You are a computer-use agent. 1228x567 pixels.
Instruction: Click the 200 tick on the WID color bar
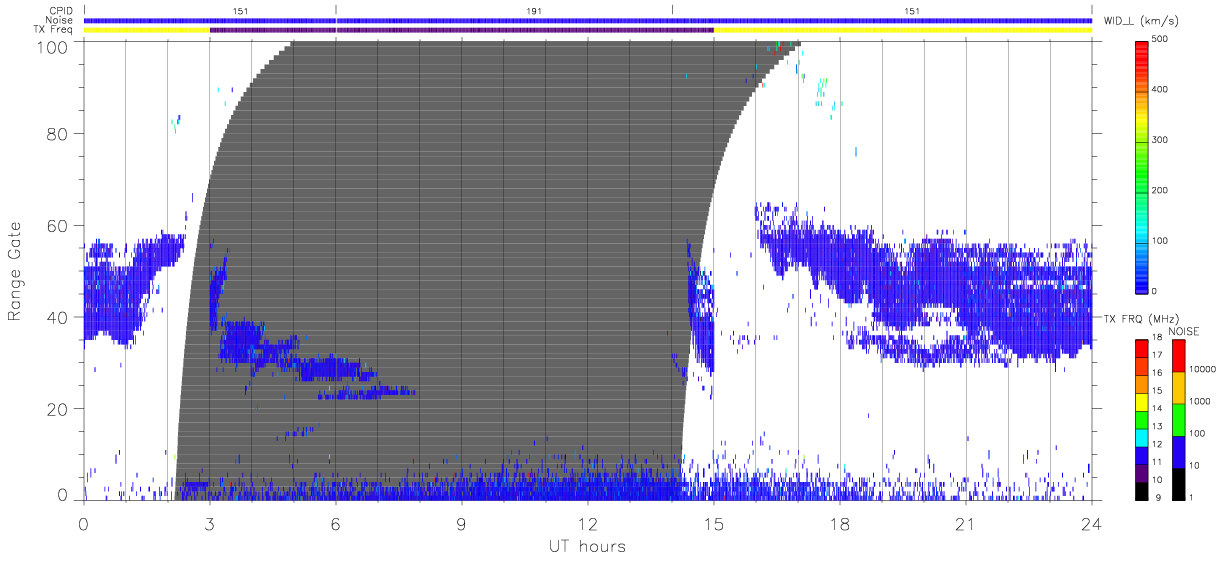[1162, 190]
